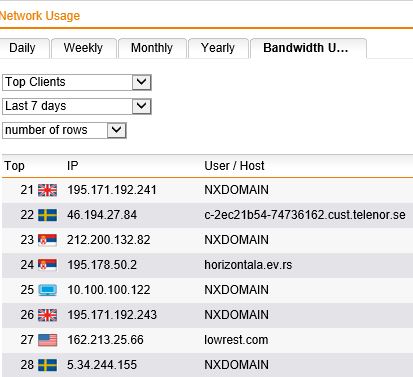The height and width of the screenshot is (377, 413).
Task: Click the Swedish flag icon in row 28
Action: coord(47,365)
